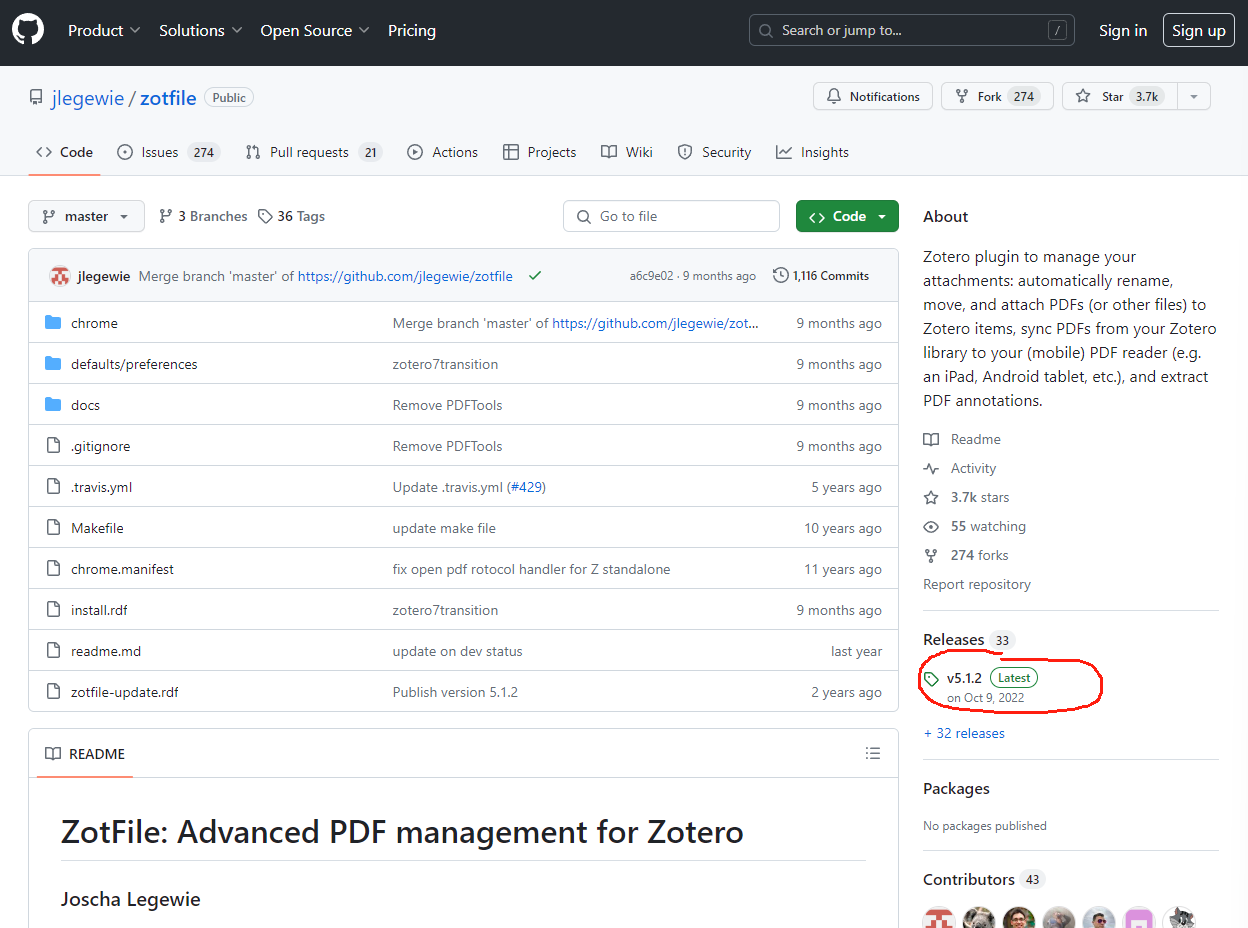This screenshot has width=1248, height=928.
Task: Open the 1,116 Commits history
Action: [821, 276]
